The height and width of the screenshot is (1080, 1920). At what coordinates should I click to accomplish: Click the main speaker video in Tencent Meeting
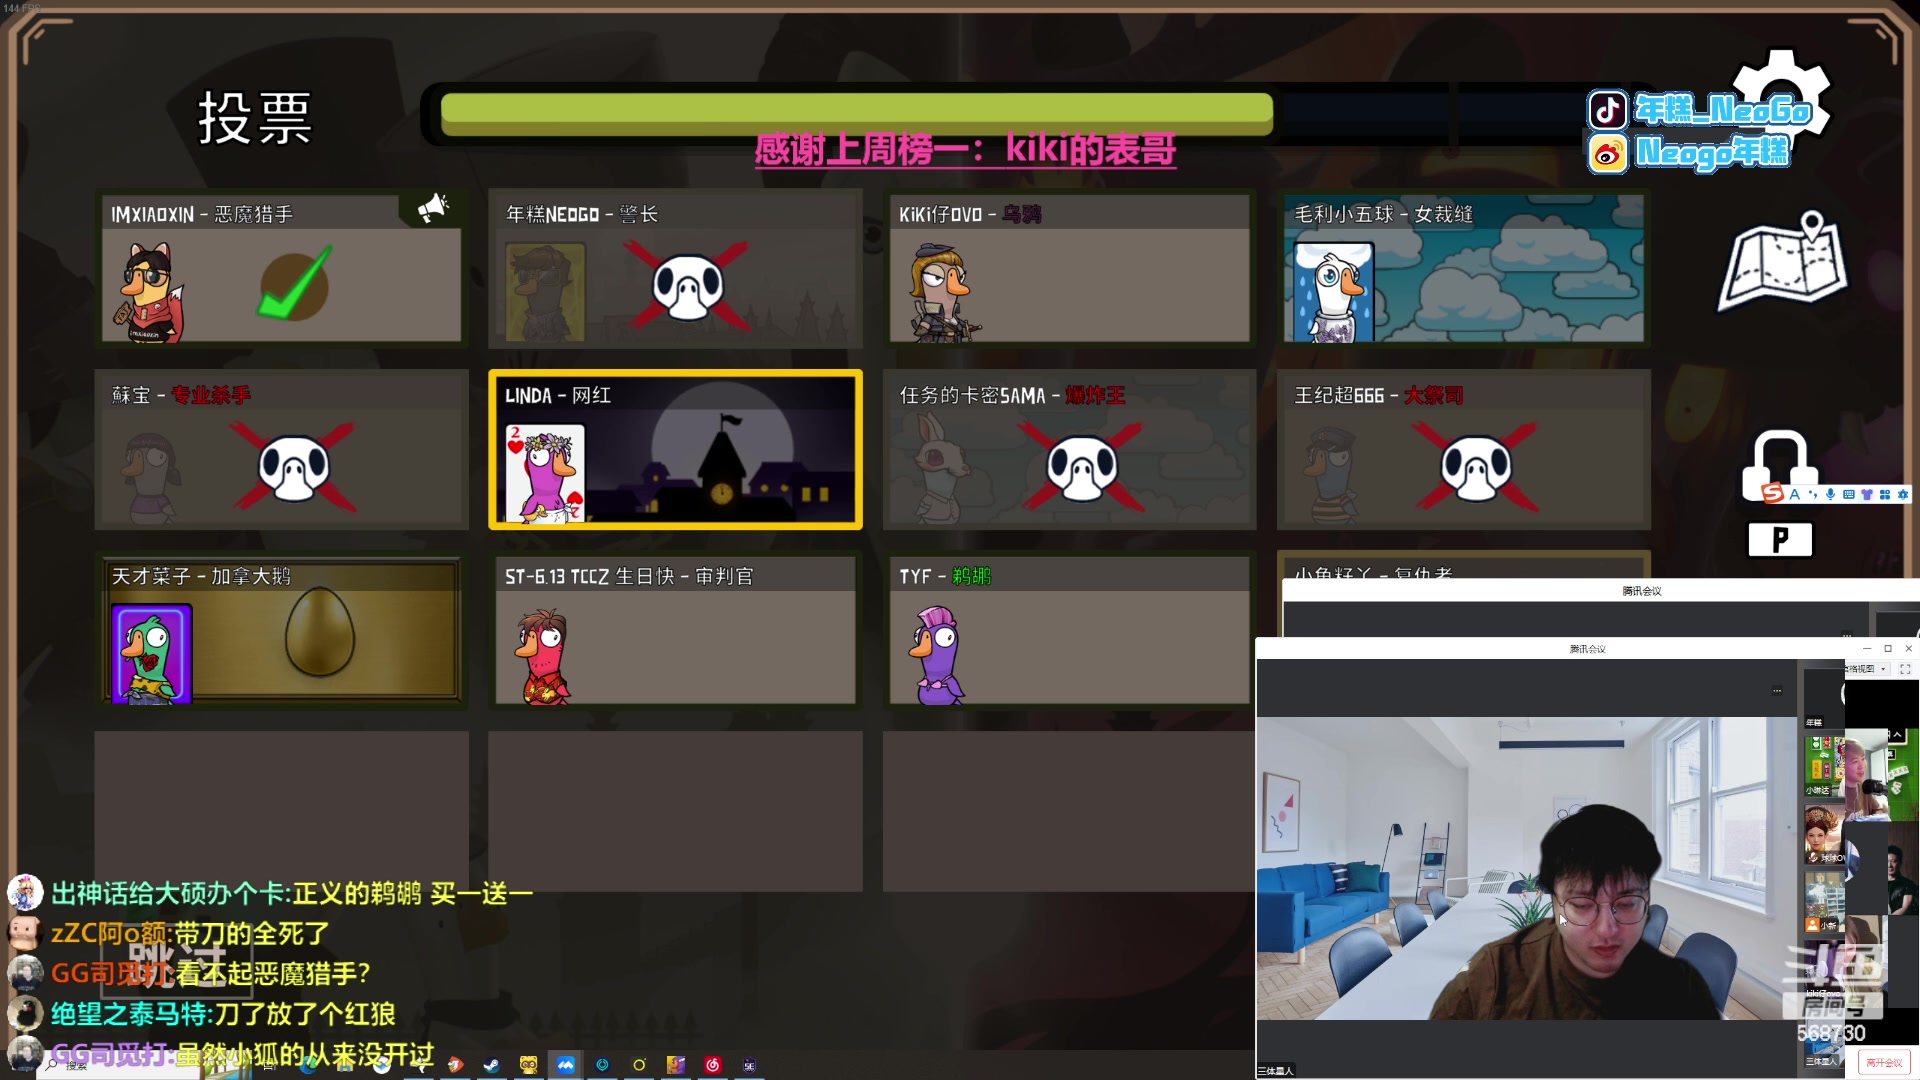1527,868
